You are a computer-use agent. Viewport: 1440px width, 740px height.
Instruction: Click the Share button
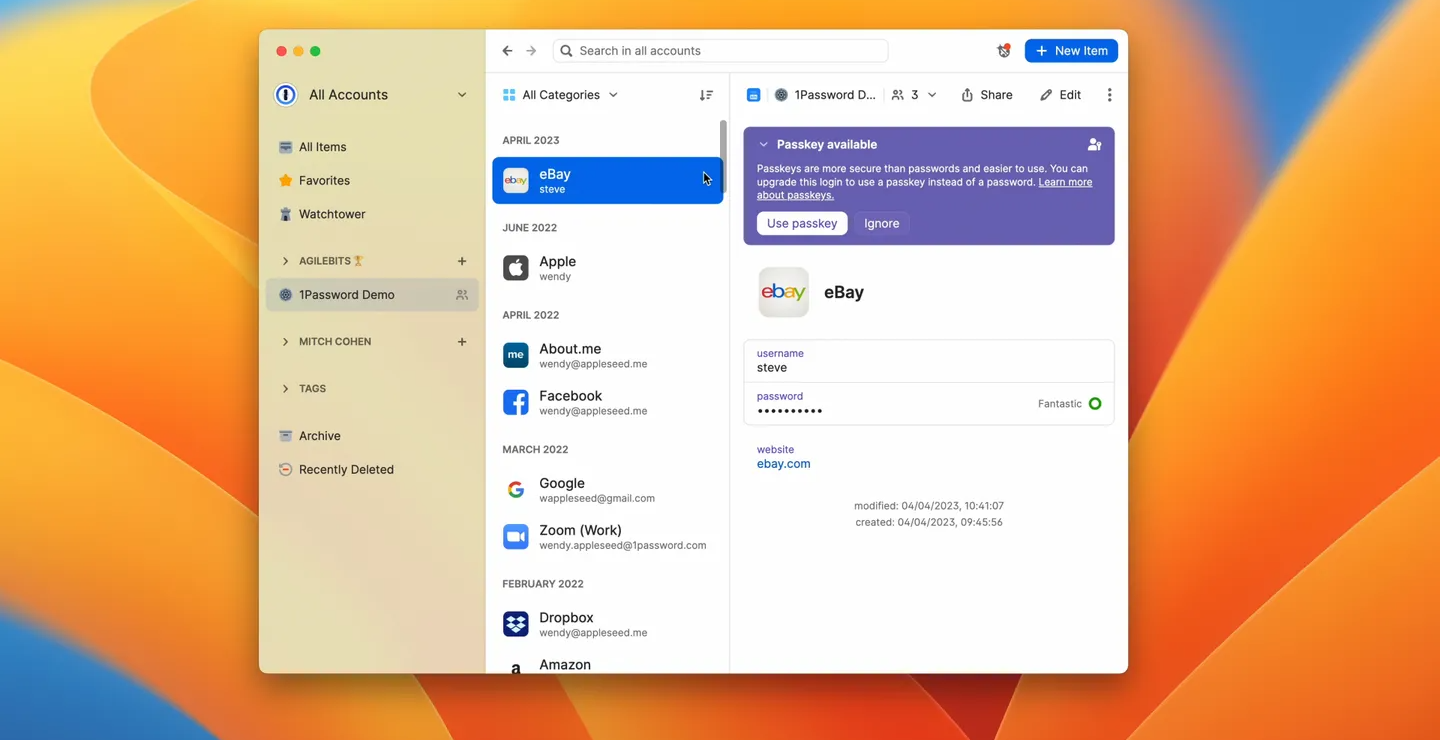point(987,95)
